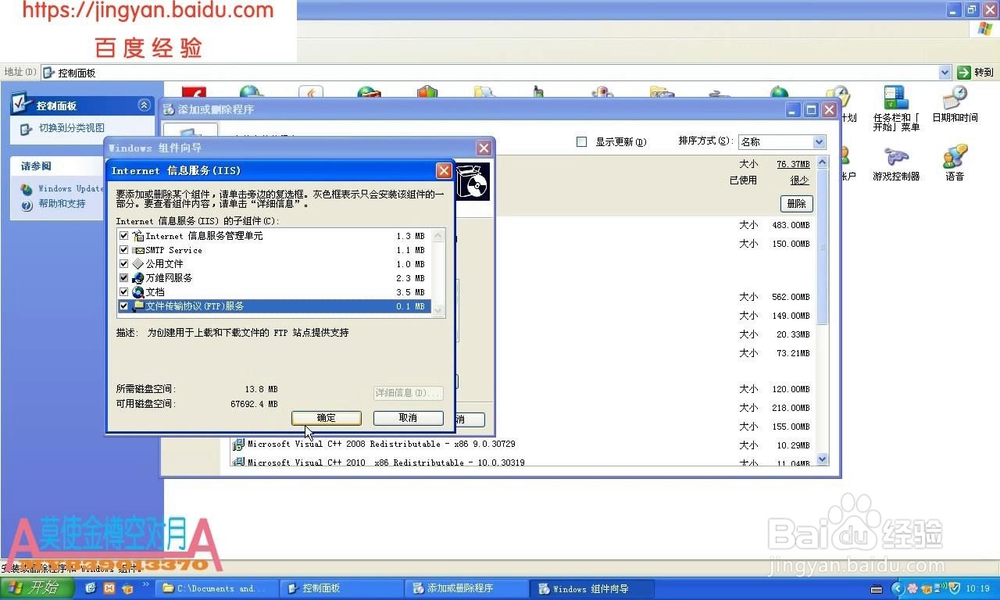
Task: Enable the 显示更新 checkbox
Action: click(581, 142)
